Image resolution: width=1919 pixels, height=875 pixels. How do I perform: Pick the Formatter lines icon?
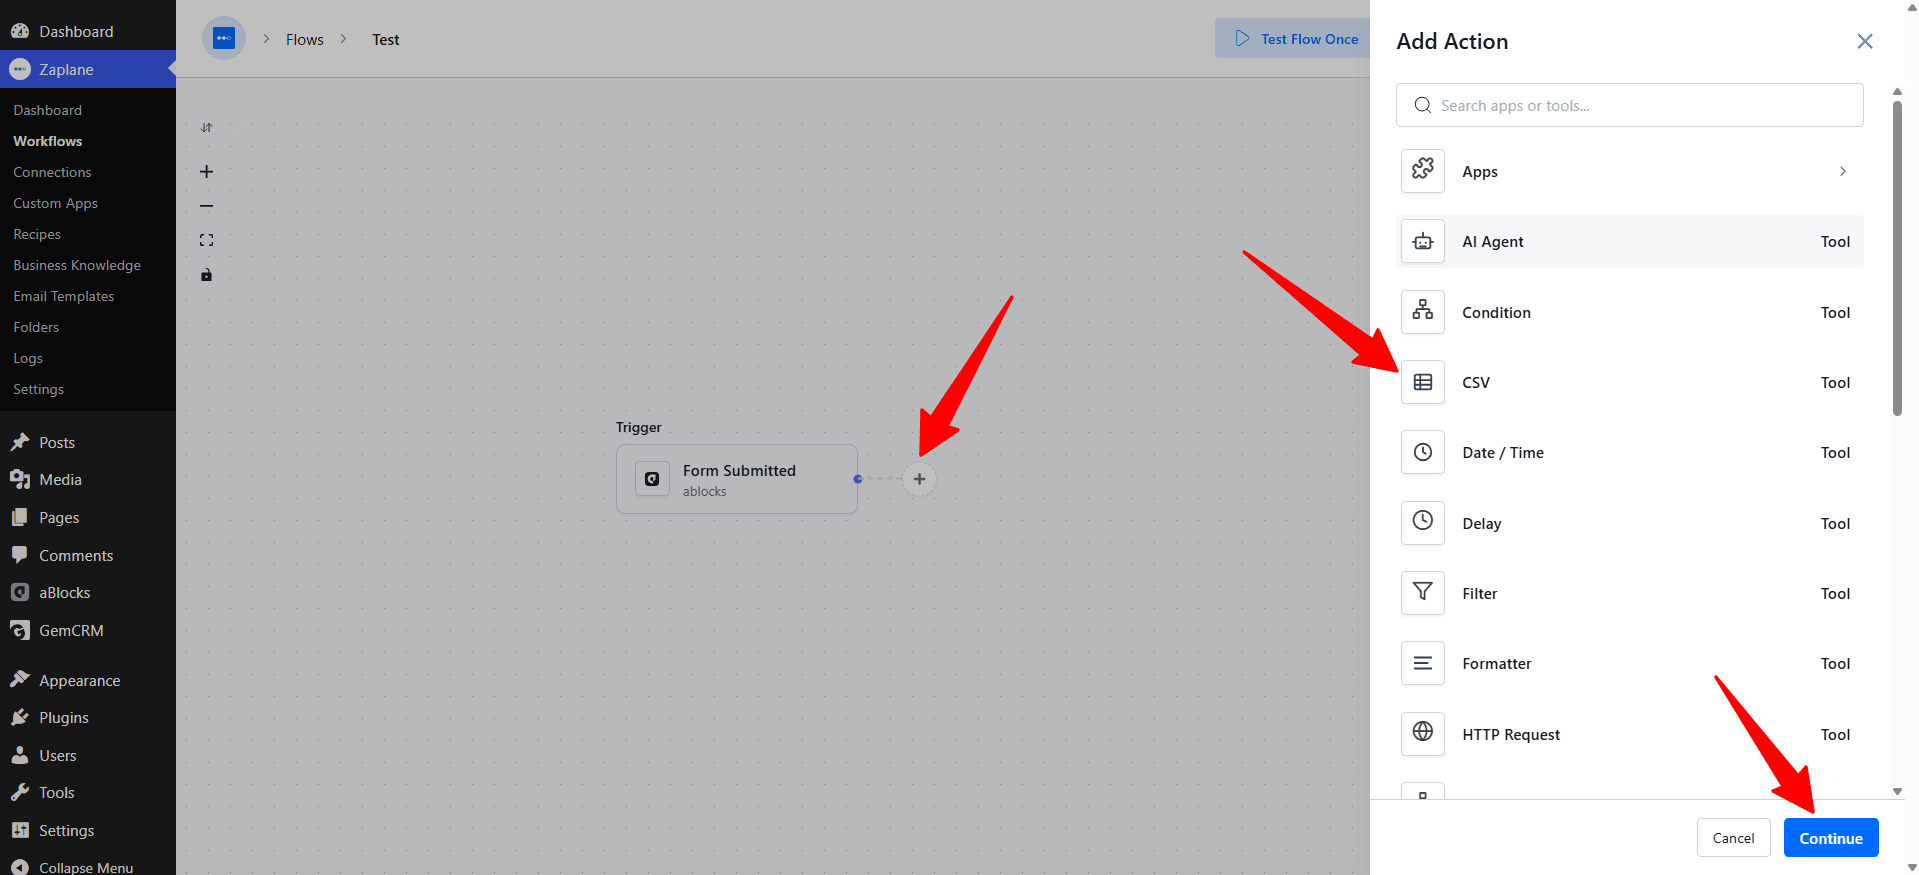point(1422,663)
